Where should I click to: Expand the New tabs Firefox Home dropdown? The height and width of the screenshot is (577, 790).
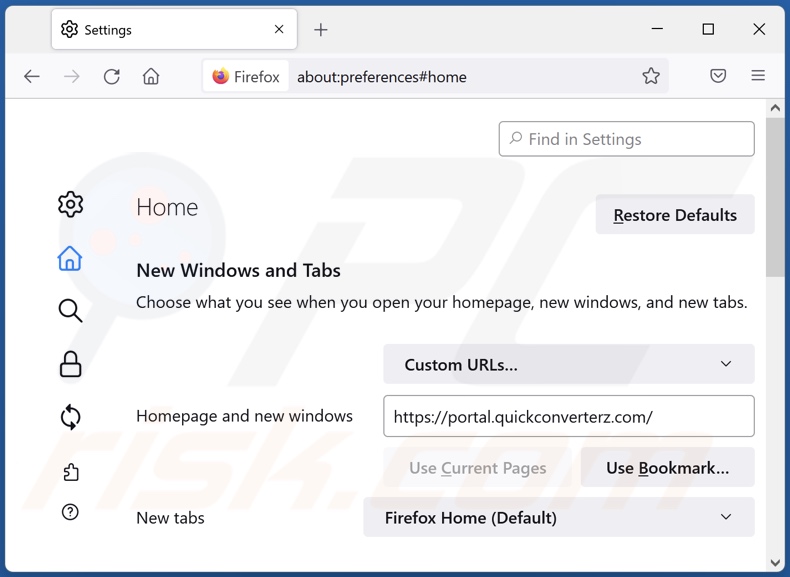click(x=558, y=518)
